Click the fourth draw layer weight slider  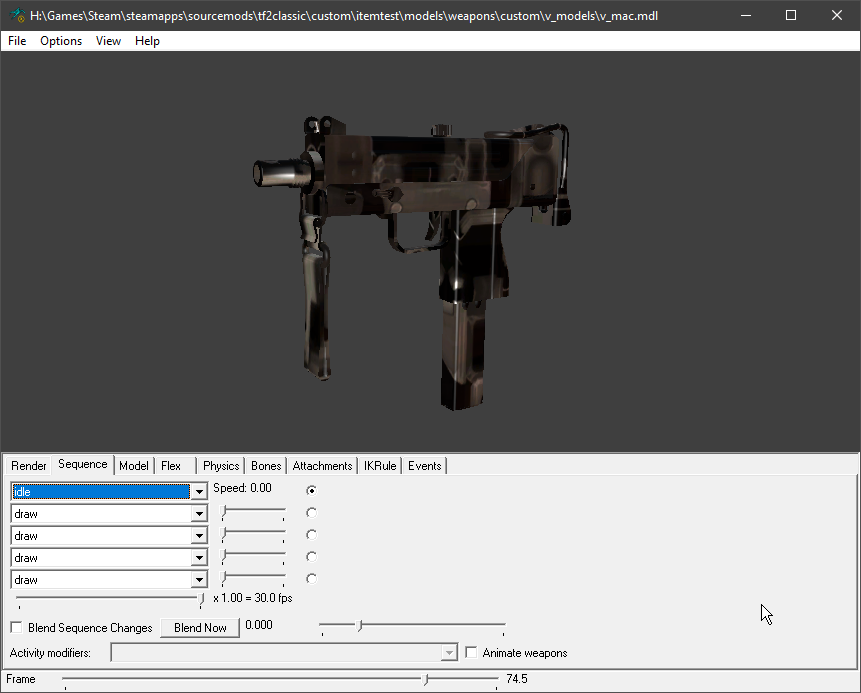[x=253, y=579]
